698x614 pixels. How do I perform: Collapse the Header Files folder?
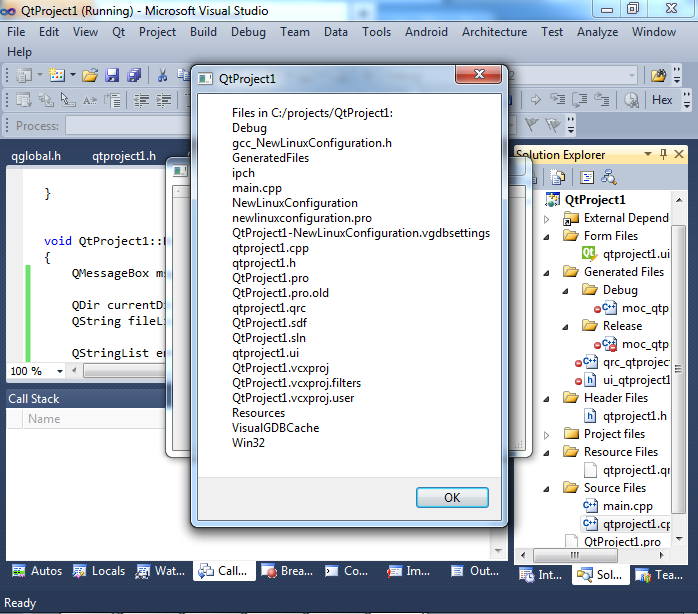[546, 399]
